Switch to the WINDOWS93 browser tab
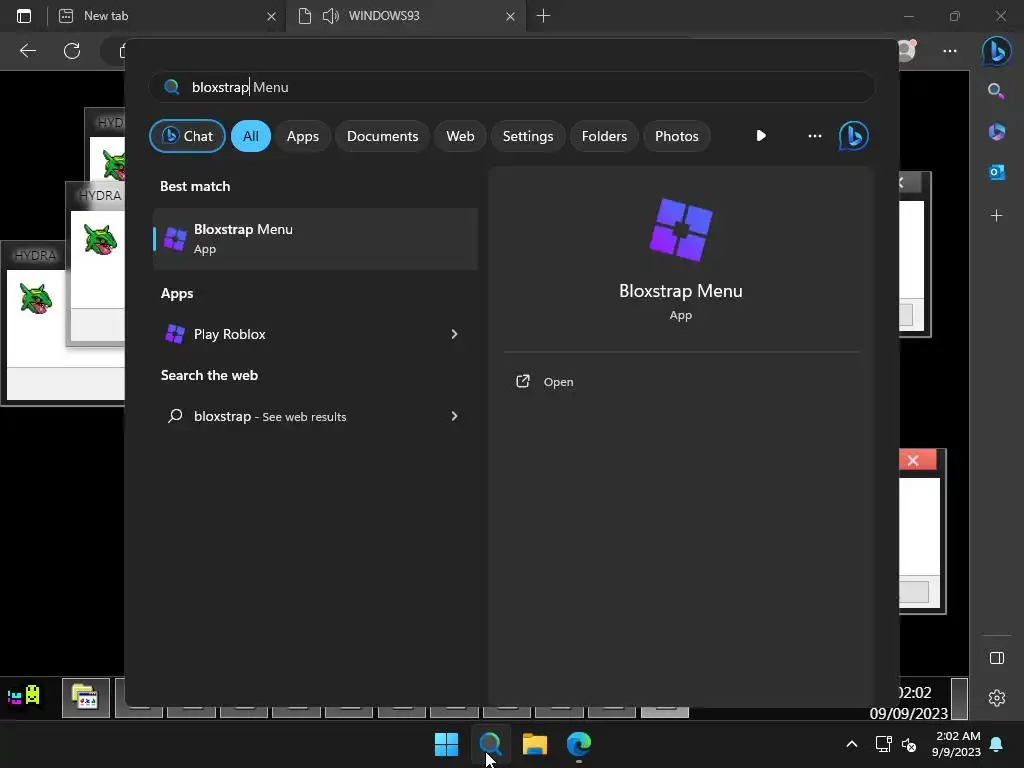This screenshot has width=1024, height=768. [406, 16]
